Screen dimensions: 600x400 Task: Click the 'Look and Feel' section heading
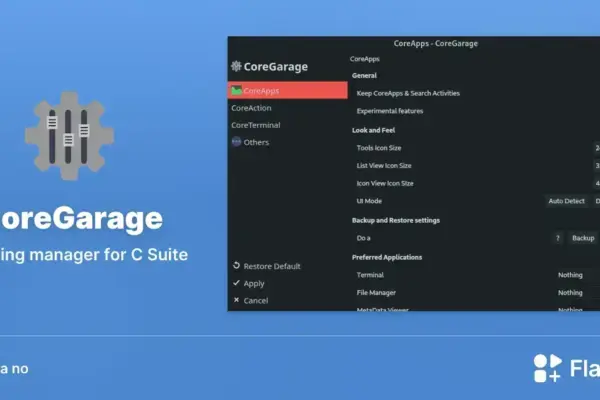(373, 131)
